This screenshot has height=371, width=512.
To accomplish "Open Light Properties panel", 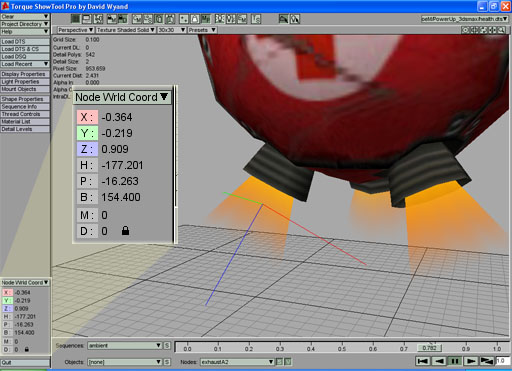I will (25, 82).
